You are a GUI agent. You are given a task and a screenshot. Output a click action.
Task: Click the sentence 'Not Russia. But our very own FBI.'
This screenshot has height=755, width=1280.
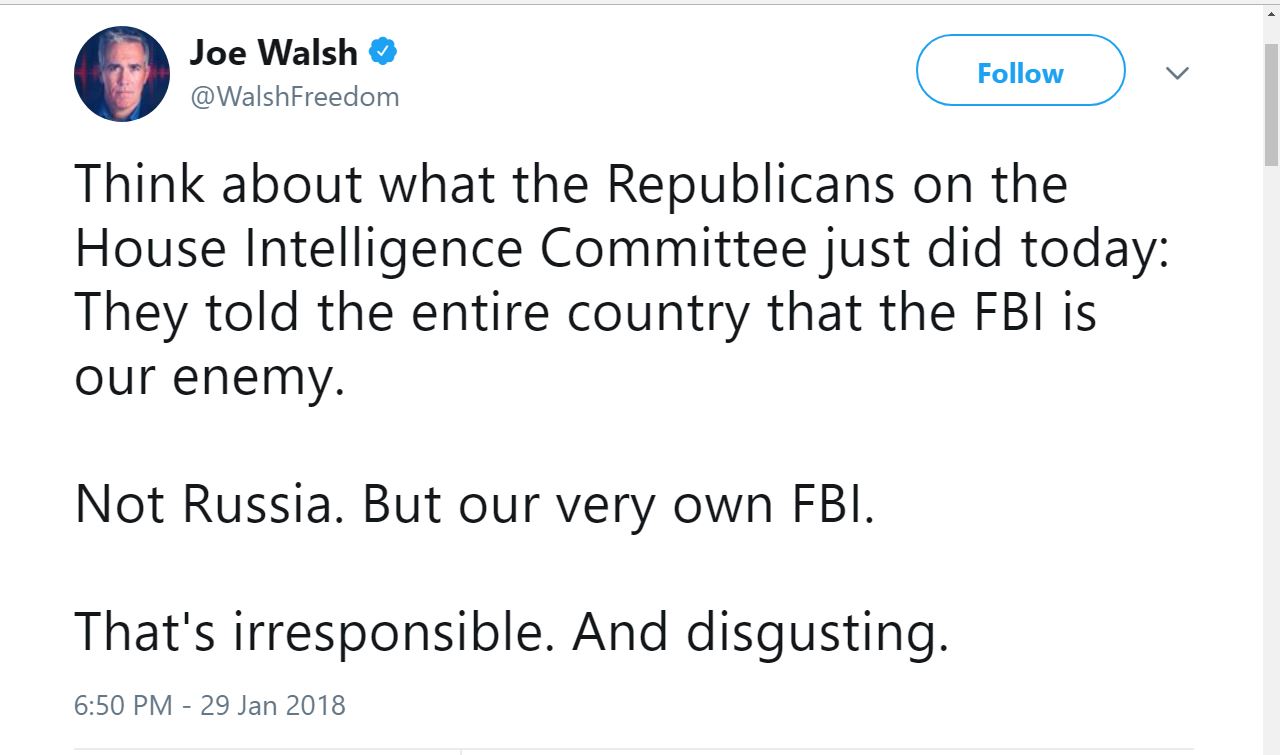[475, 505]
